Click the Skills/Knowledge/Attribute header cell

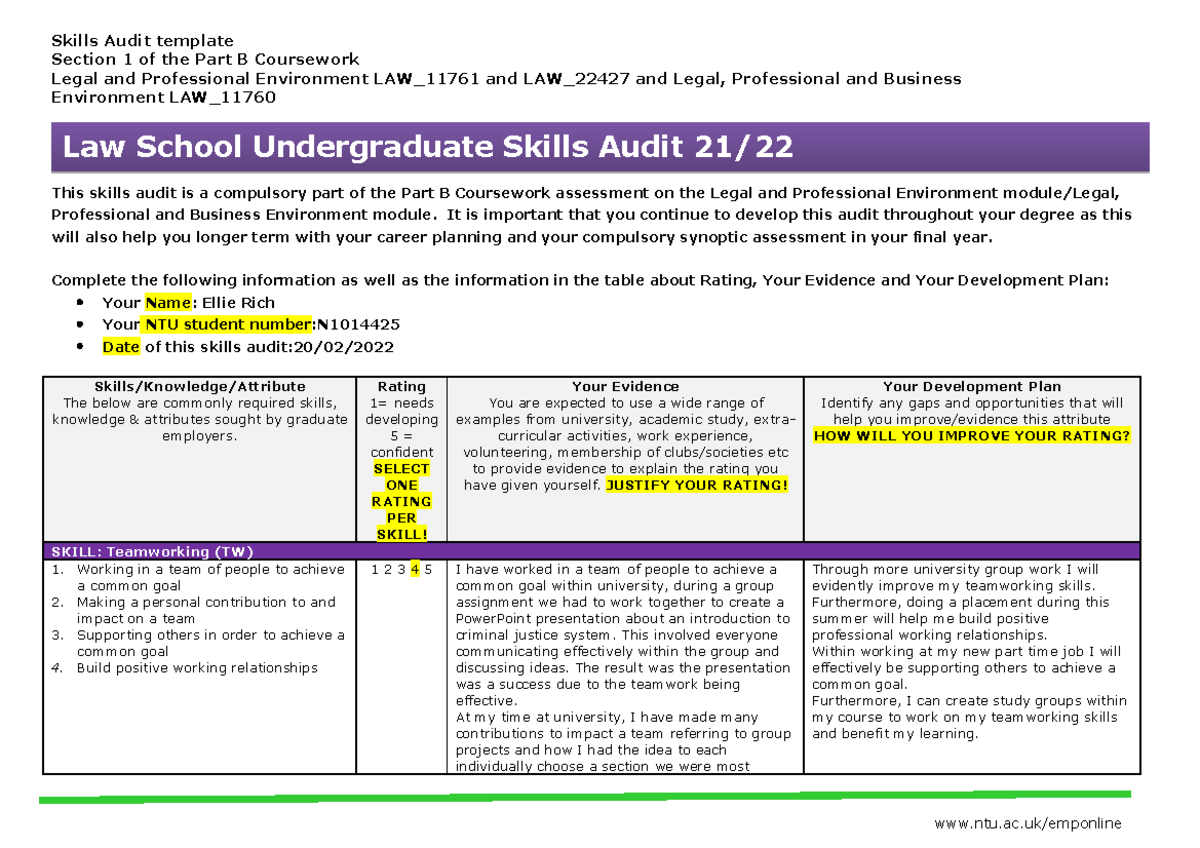coord(200,386)
